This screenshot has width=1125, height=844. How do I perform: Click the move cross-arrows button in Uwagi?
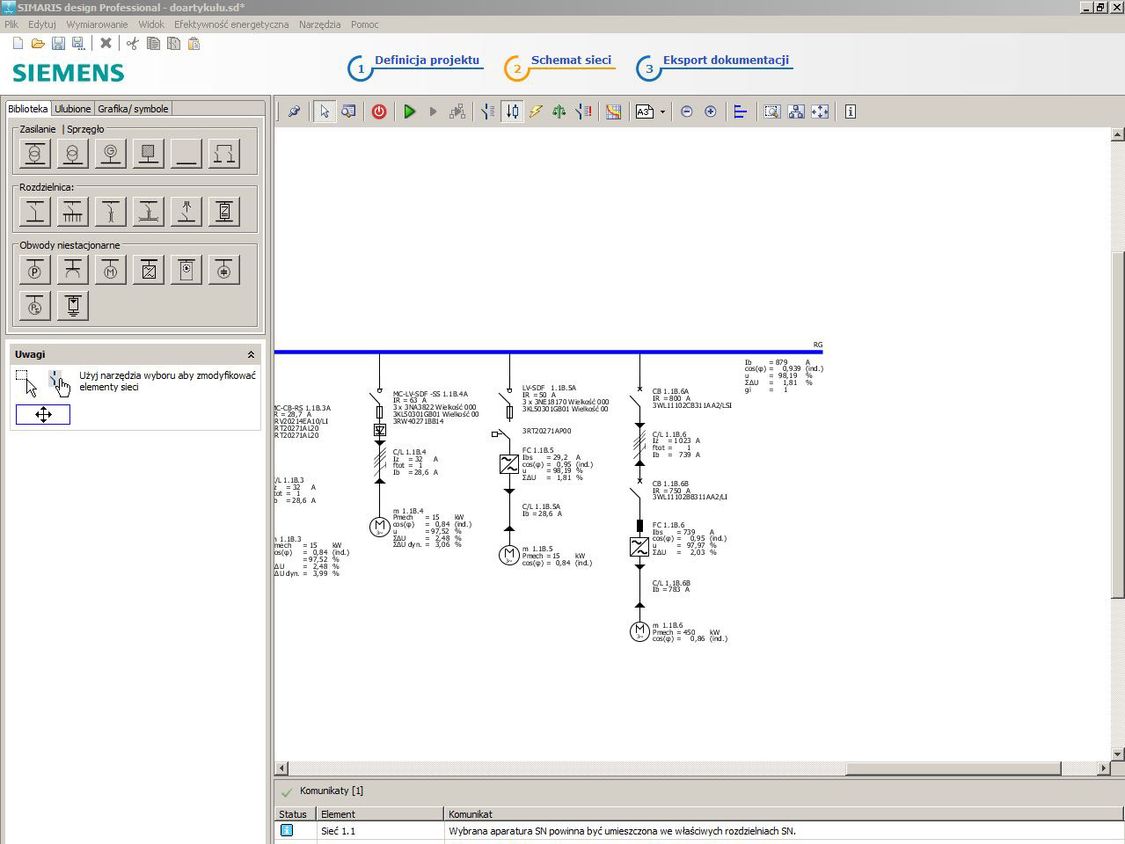pos(43,414)
